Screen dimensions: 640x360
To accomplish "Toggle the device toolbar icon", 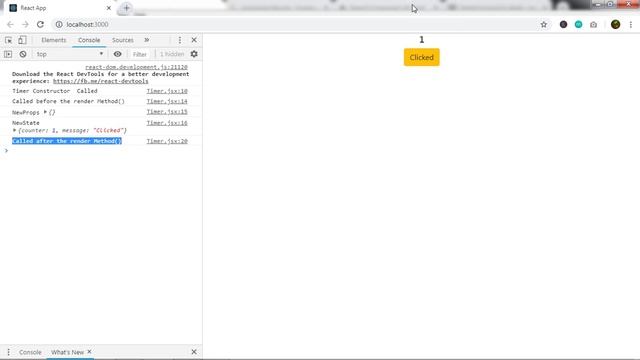I will tap(22, 40).
